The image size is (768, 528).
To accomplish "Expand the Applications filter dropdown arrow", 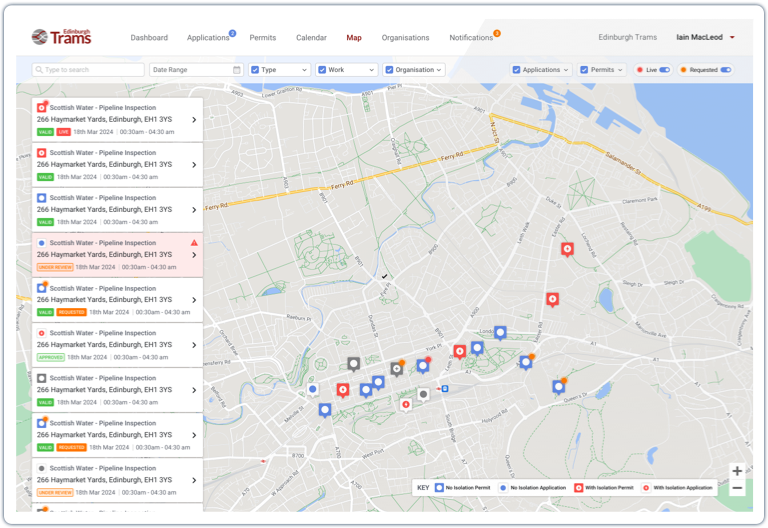I will point(566,70).
